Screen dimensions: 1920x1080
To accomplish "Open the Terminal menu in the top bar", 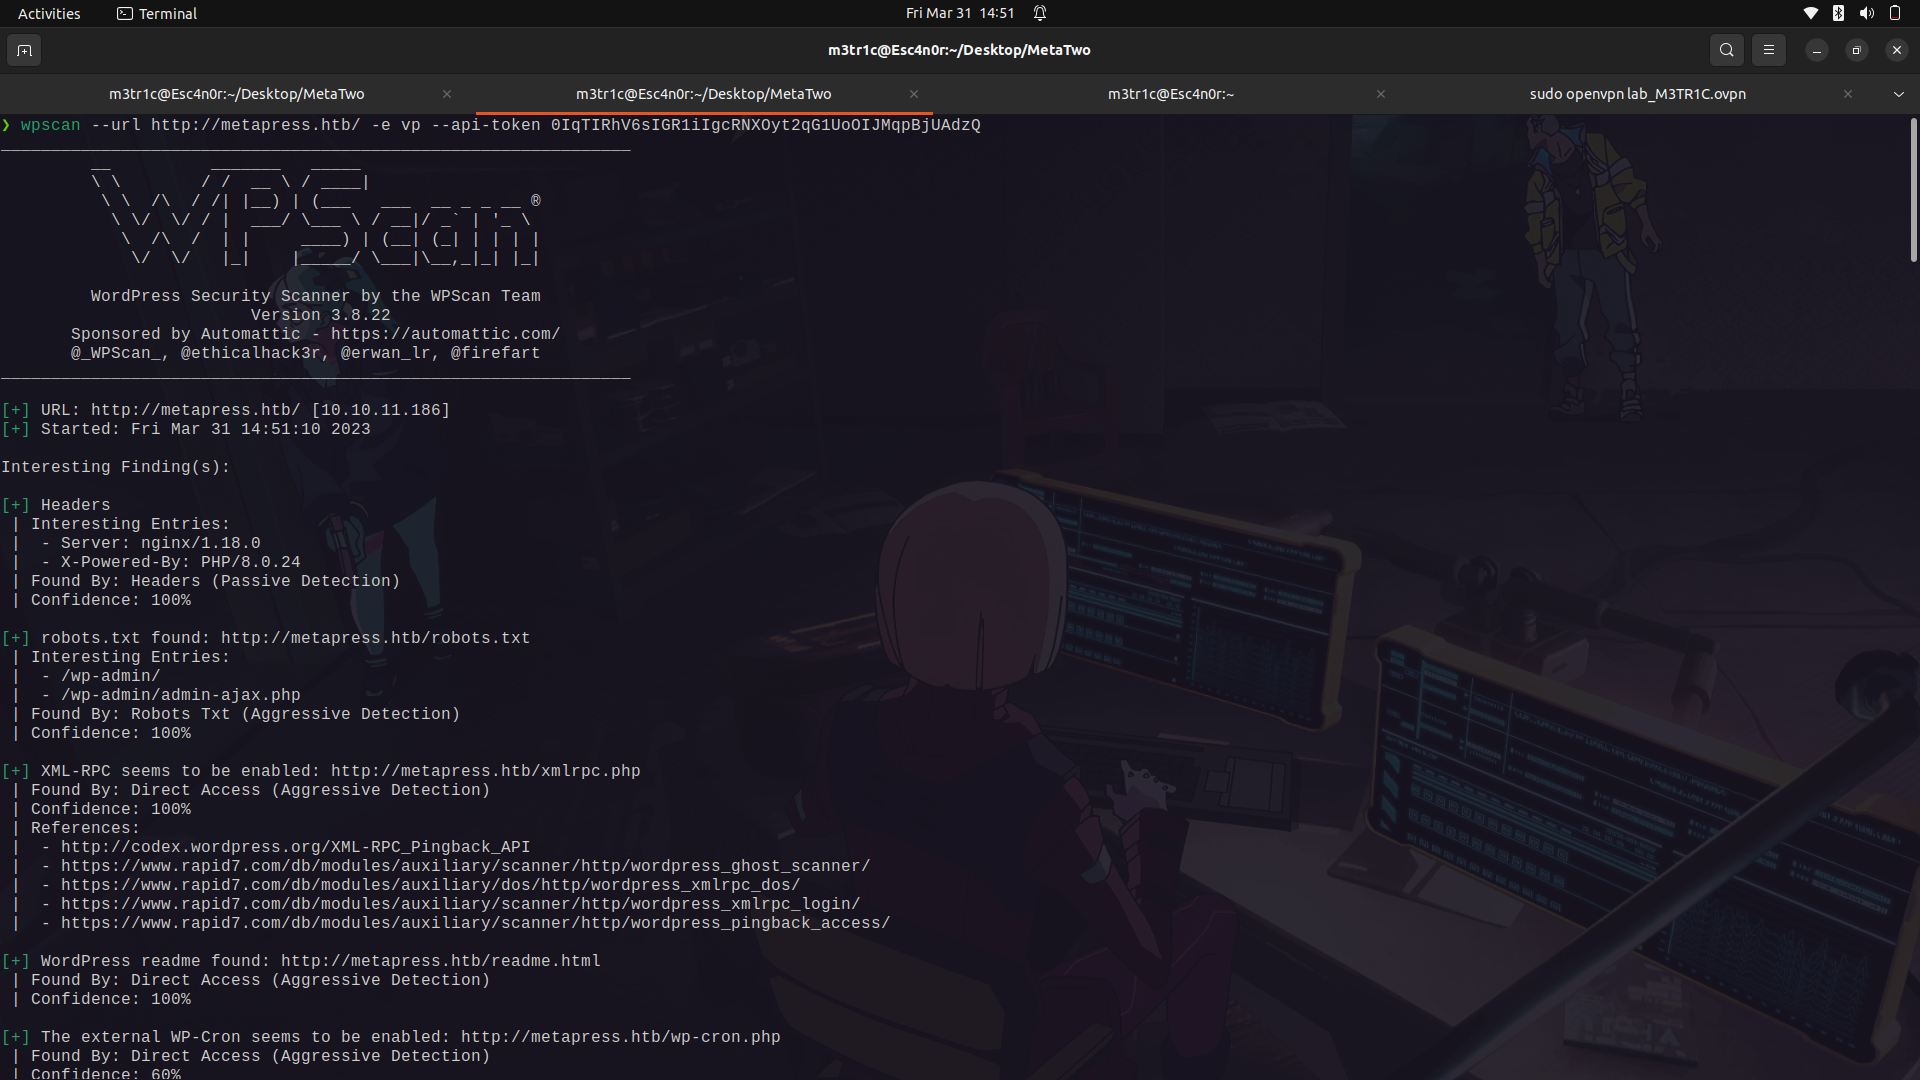I will tap(166, 13).
